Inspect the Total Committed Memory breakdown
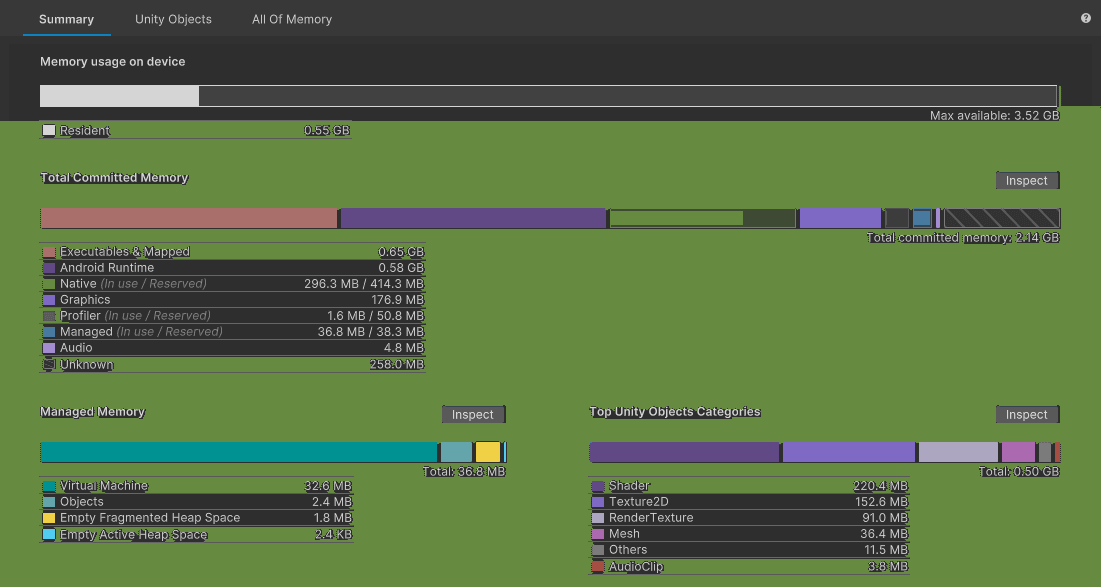The width and height of the screenshot is (1101, 587). click(x=1027, y=180)
